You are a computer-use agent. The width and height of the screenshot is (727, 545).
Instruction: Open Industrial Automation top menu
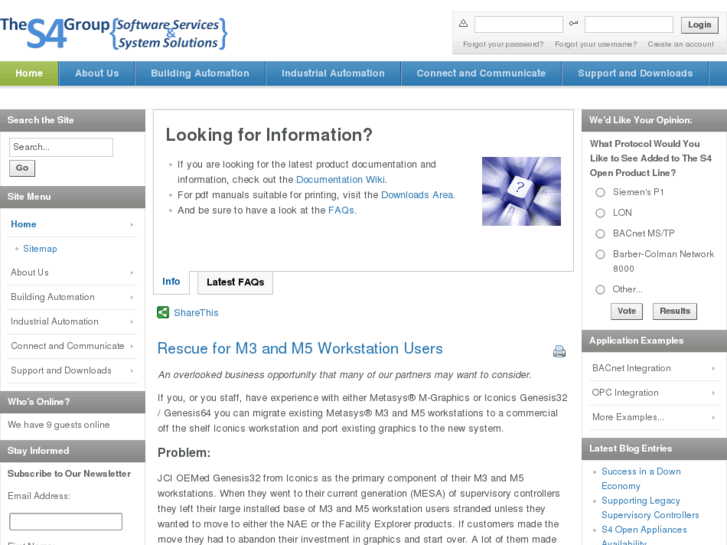tap(333, 73)
